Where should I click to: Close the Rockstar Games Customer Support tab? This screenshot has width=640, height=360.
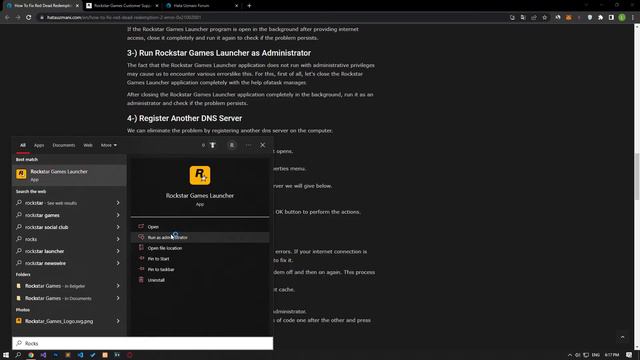[x=157, y=6]
